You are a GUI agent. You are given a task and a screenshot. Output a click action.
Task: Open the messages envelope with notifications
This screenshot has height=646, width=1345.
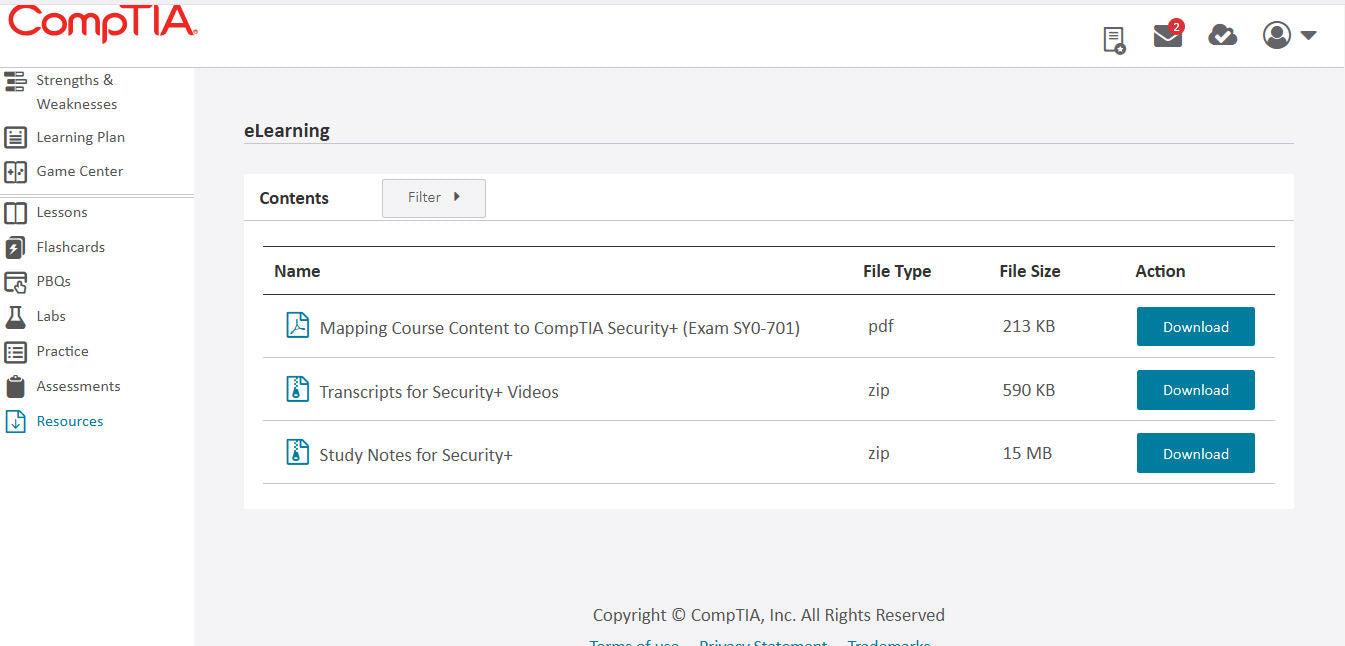[x=1167, y=36]
